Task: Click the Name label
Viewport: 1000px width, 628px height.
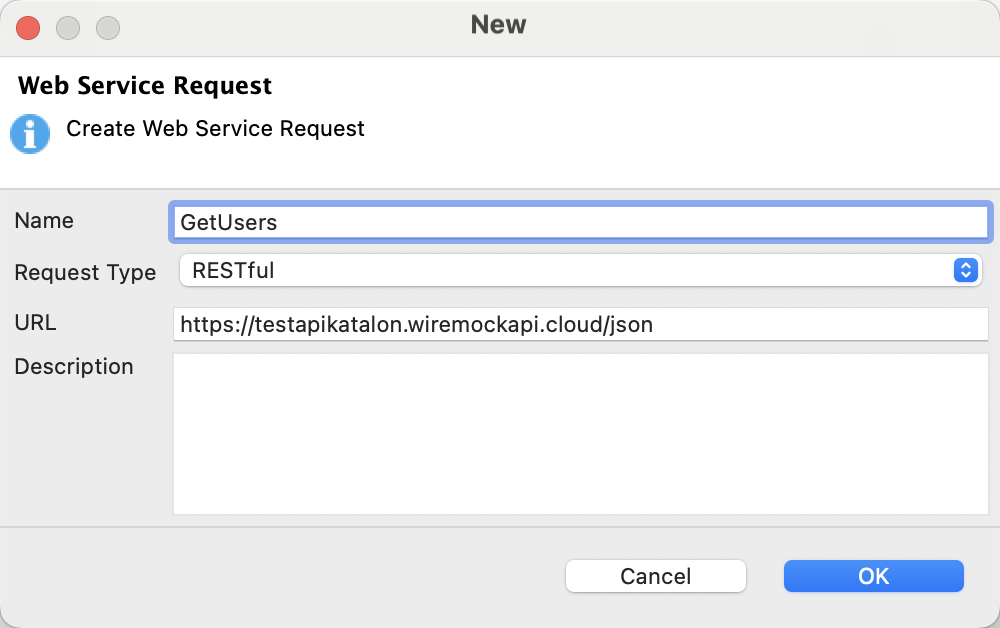Action: (44, 221)
